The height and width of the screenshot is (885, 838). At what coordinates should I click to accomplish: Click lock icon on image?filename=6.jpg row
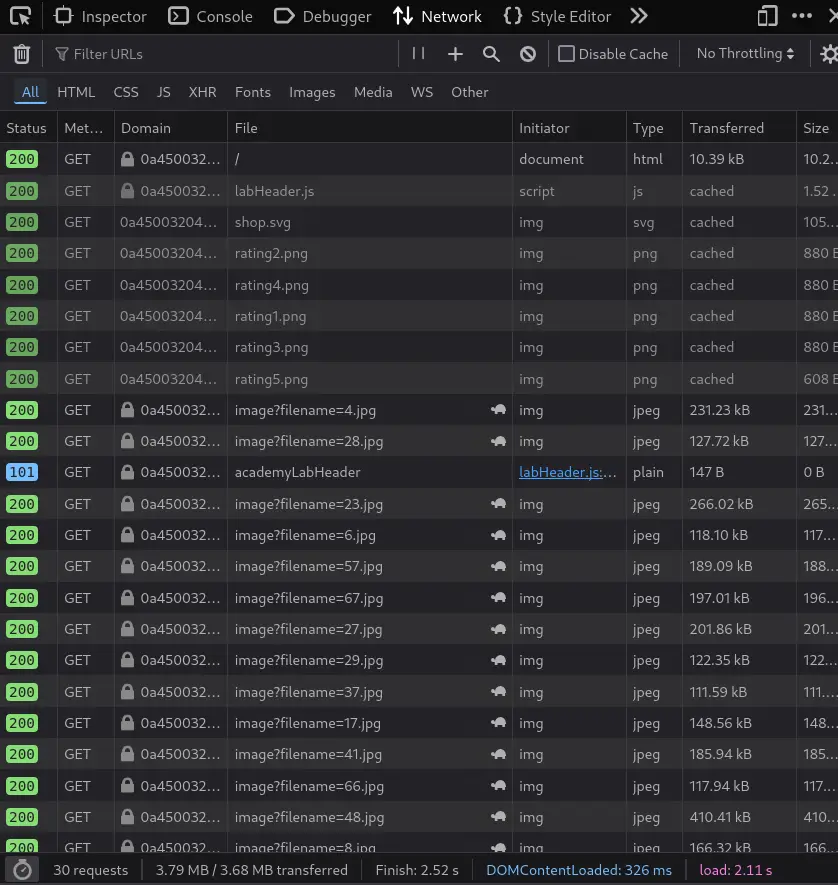click(x=128, y=534)
